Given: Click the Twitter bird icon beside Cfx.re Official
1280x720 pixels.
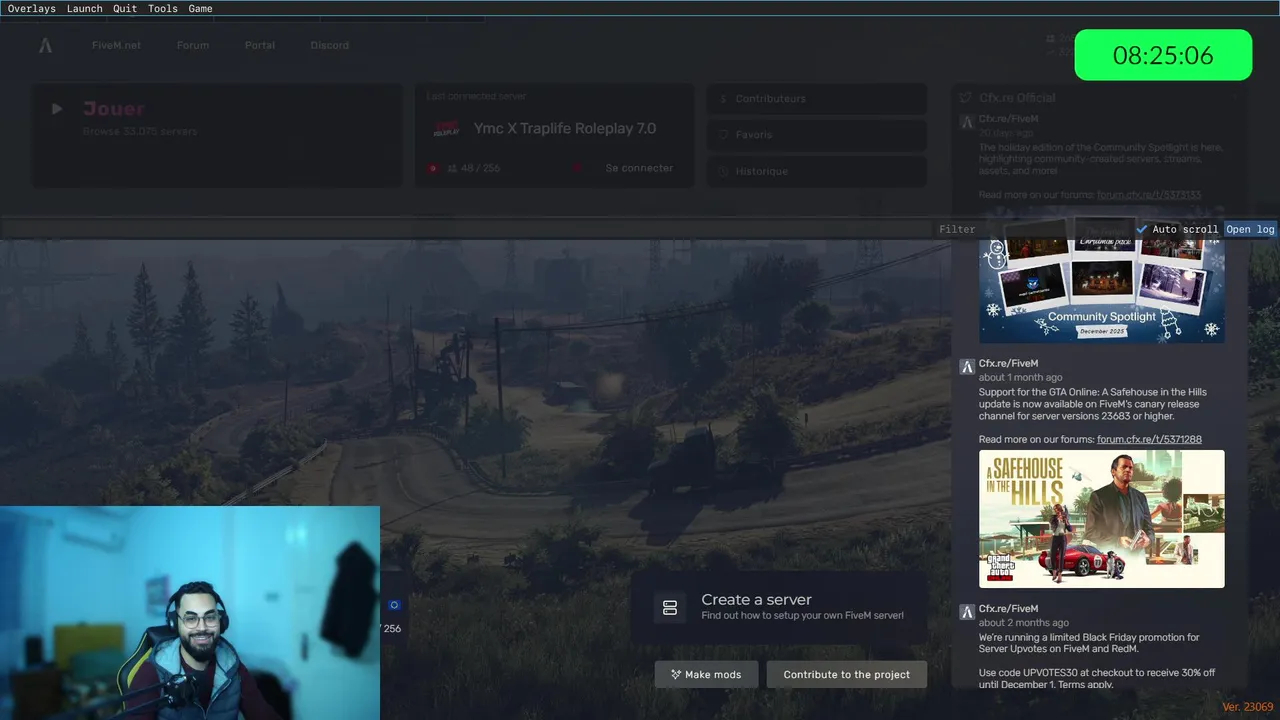Looking at the screenshot, I should click(965, 98).
